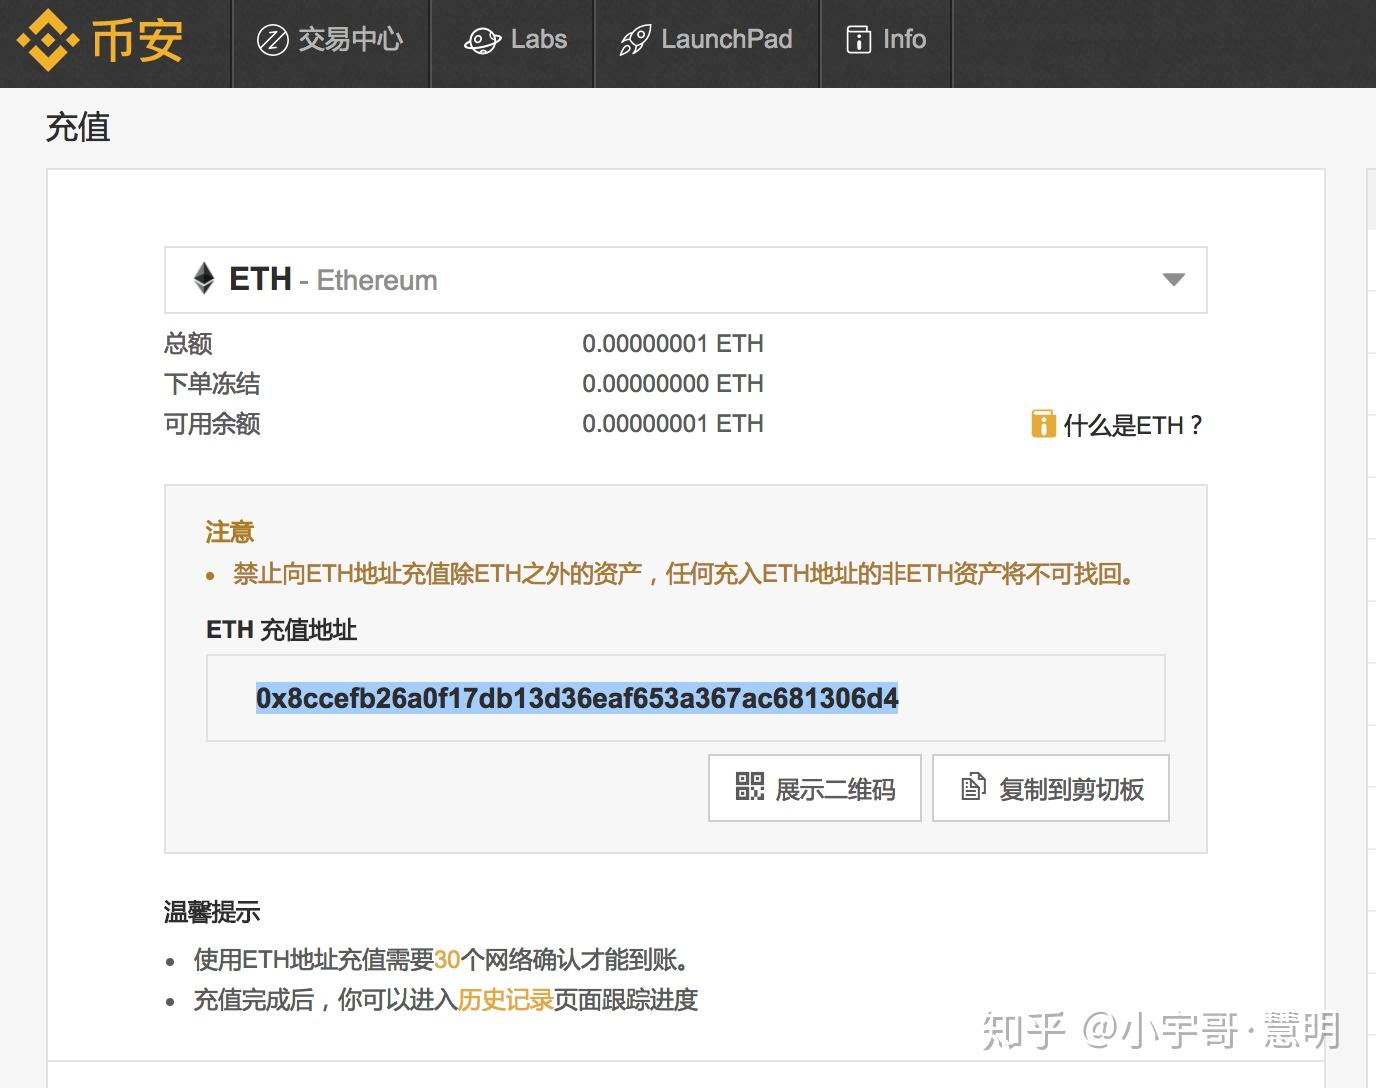This screenshot has width=1376, height=1088.
Task: Click the Binance 币安 logo
Action: (x=100, y=42)
